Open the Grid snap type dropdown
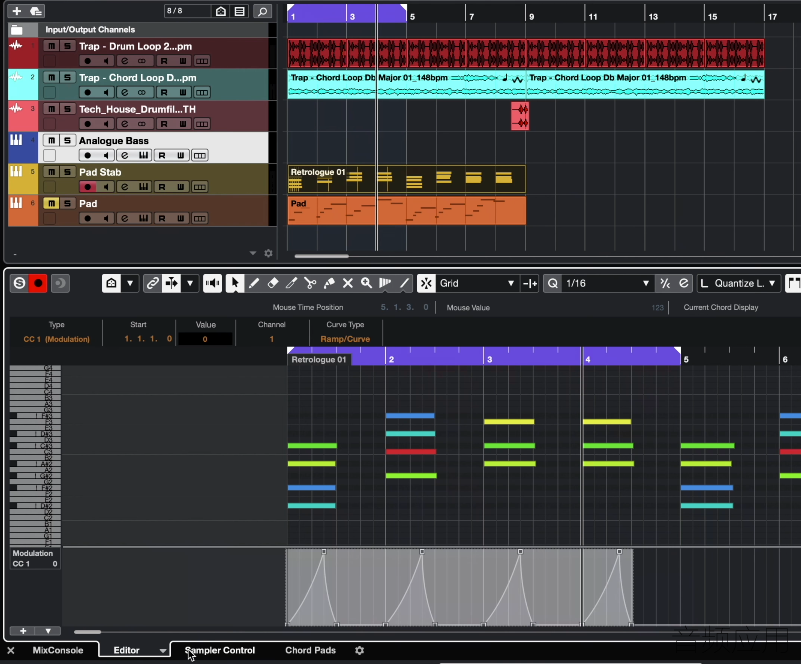Viewport: 801px width, 664px height. tap(475, 283)
